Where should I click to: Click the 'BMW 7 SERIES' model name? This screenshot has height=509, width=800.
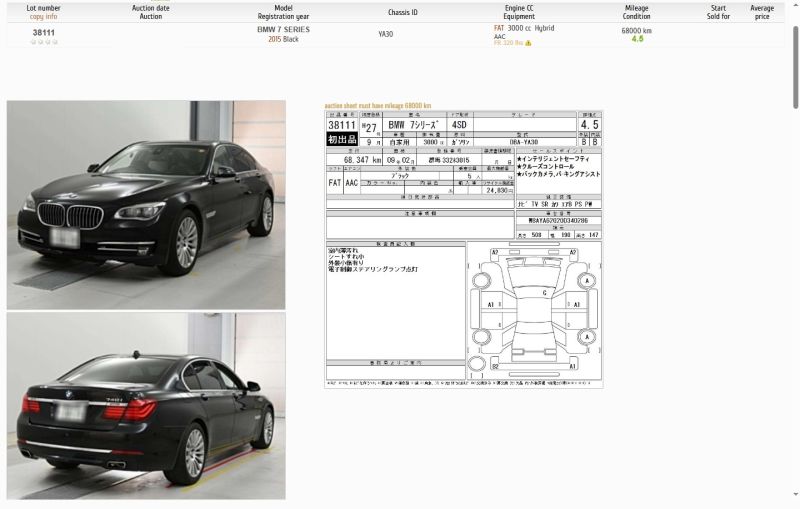coord(283,30)
